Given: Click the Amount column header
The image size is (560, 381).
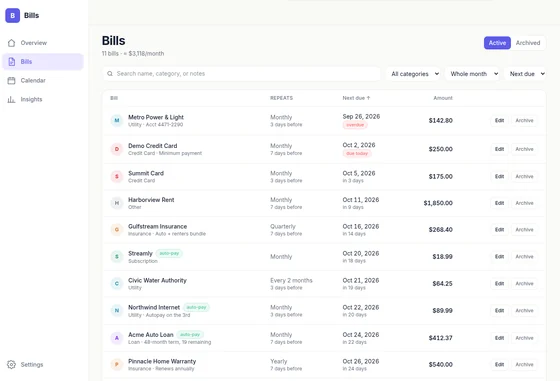Looking at the screenshot, I should (443, 98).
